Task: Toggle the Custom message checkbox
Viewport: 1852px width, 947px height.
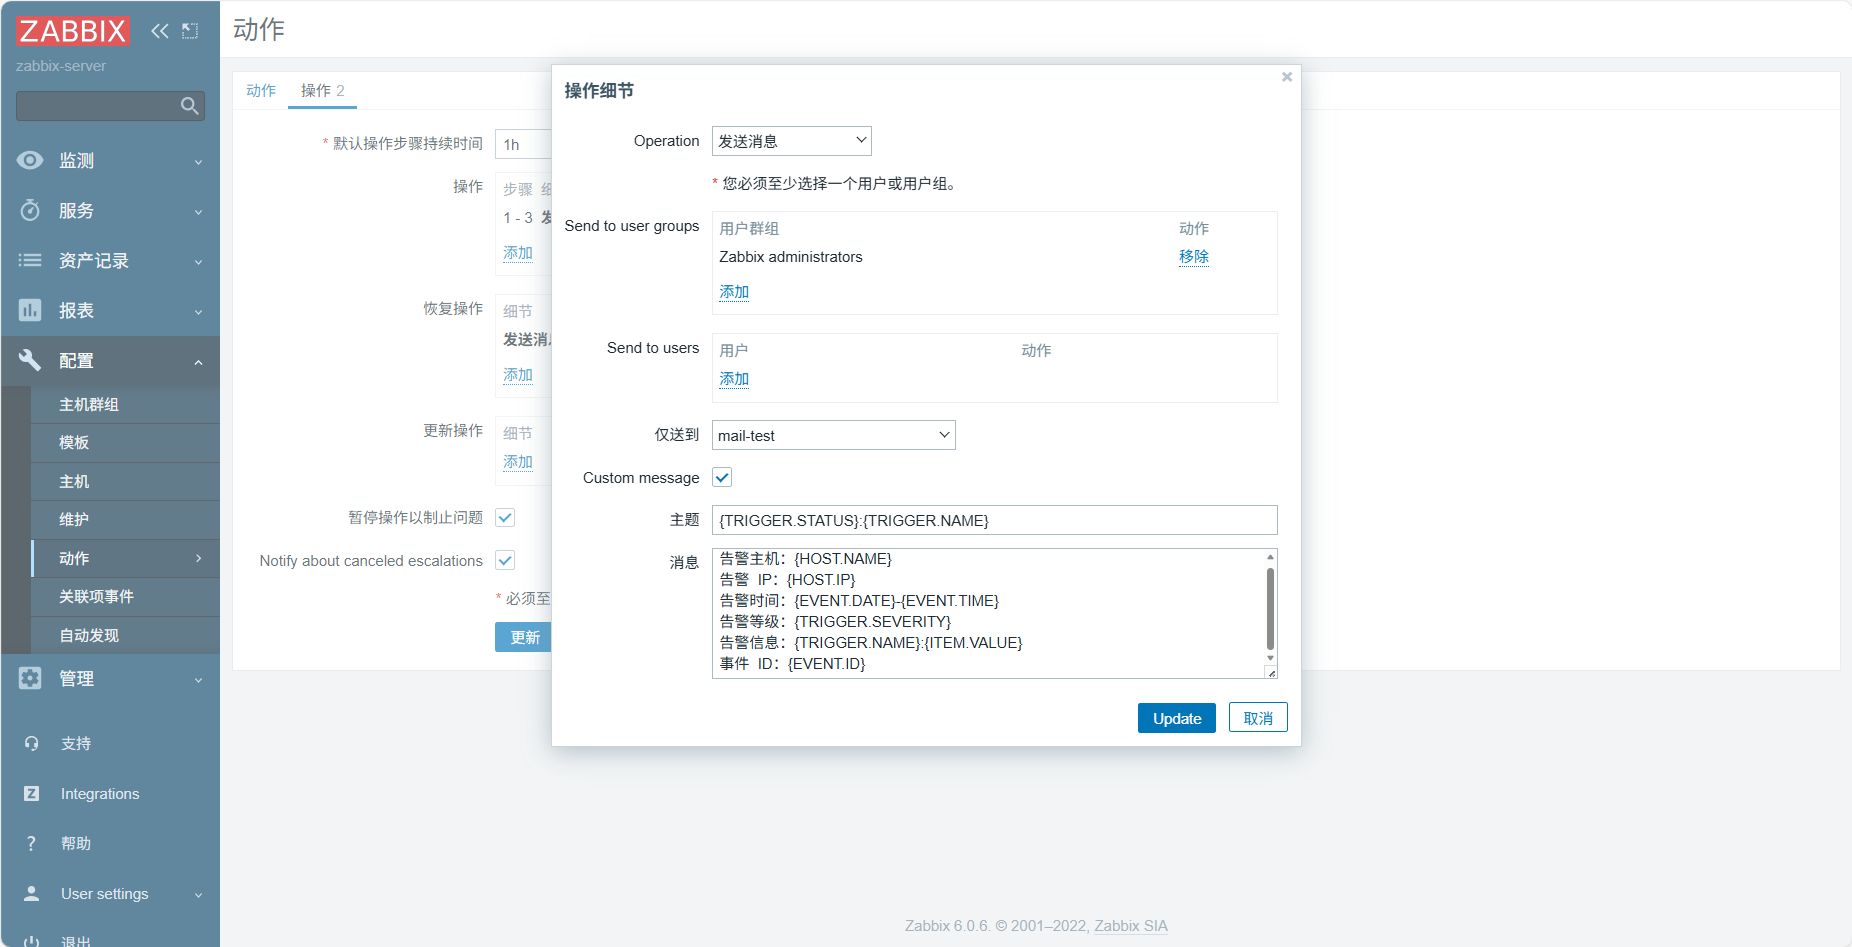Action: click(722, 477)
